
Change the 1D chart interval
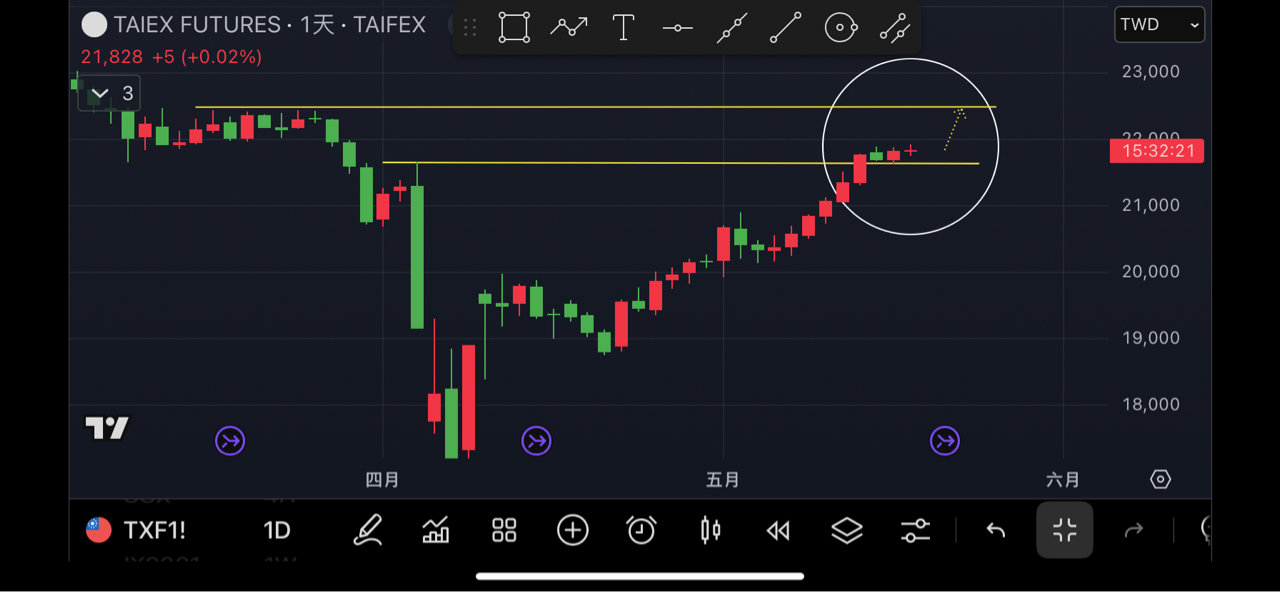tap(277, 530)
